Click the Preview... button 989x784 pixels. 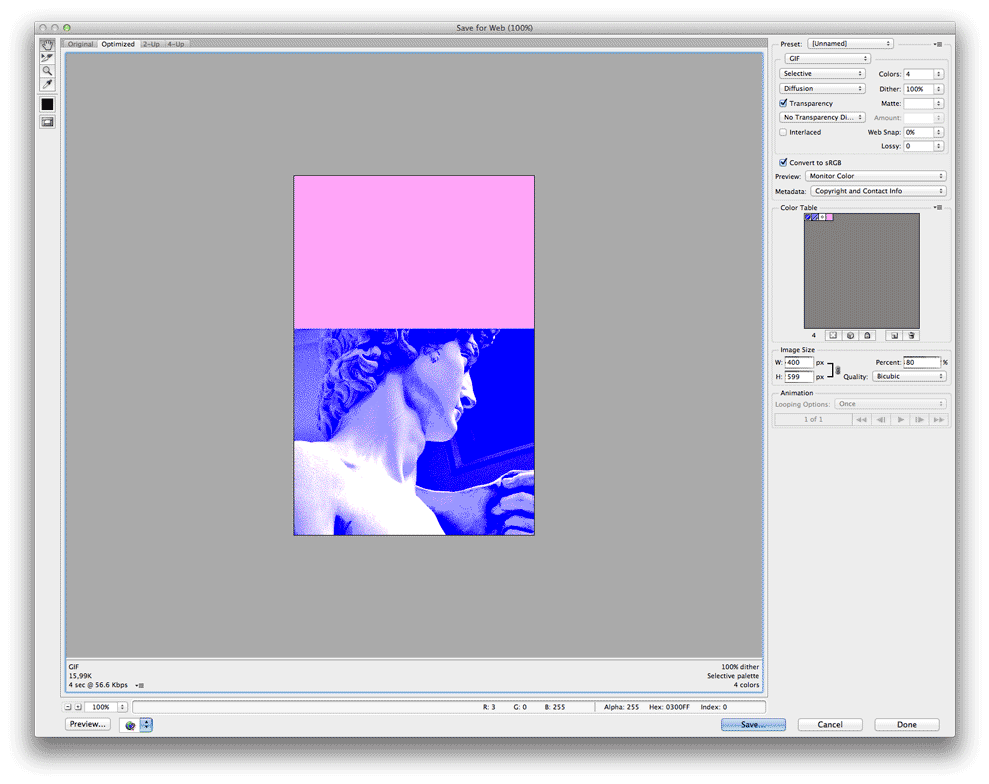88,724
